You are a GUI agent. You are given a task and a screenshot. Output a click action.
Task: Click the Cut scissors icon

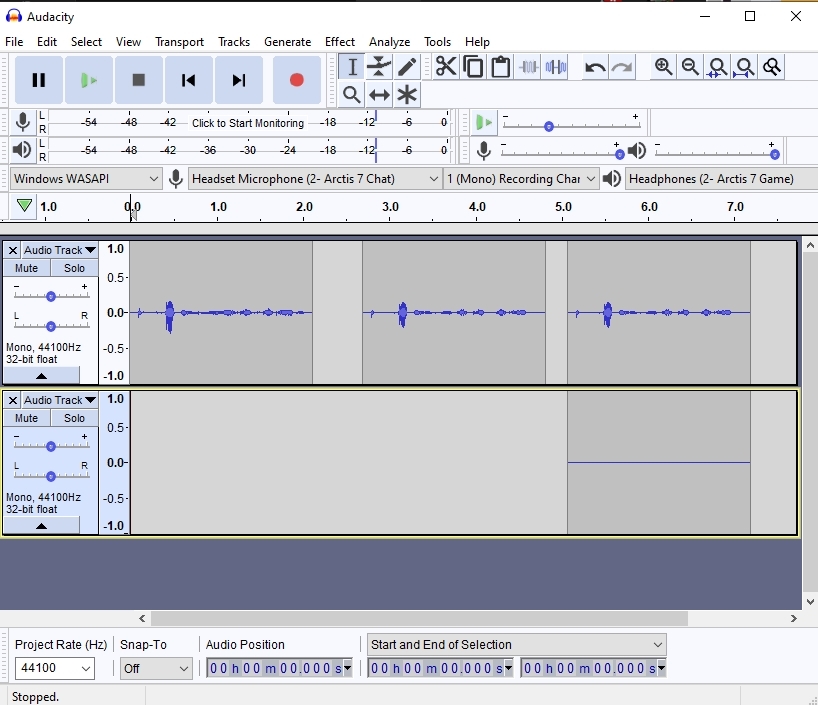click(446, 67)
